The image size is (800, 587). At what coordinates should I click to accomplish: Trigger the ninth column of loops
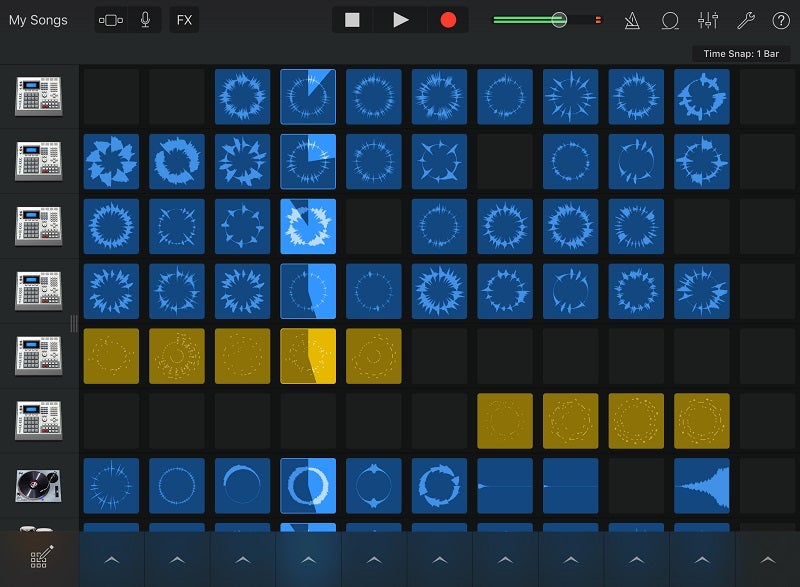[636, 559]
